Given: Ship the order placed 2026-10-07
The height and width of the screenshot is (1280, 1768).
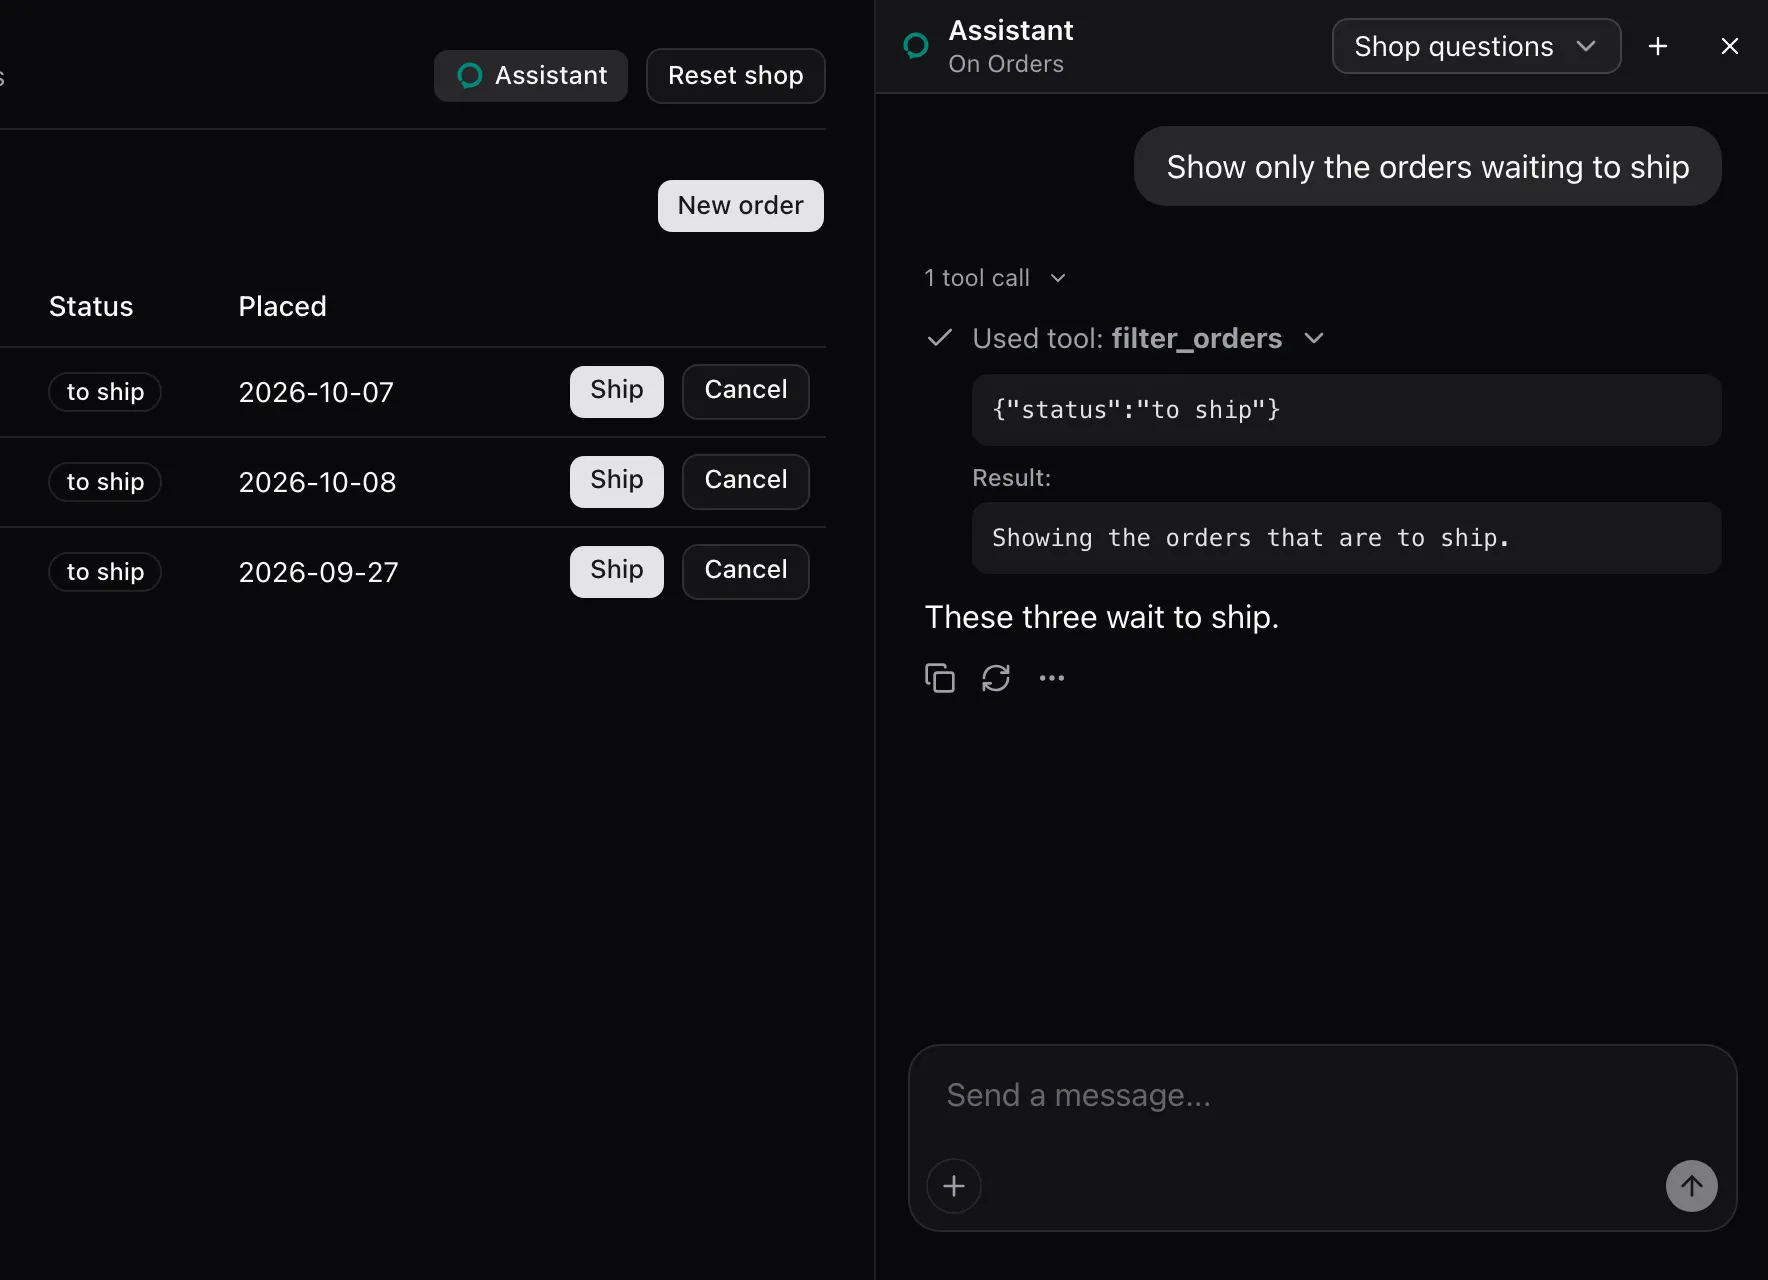Looking at the screenshot, I should click(x=617, y=391).
